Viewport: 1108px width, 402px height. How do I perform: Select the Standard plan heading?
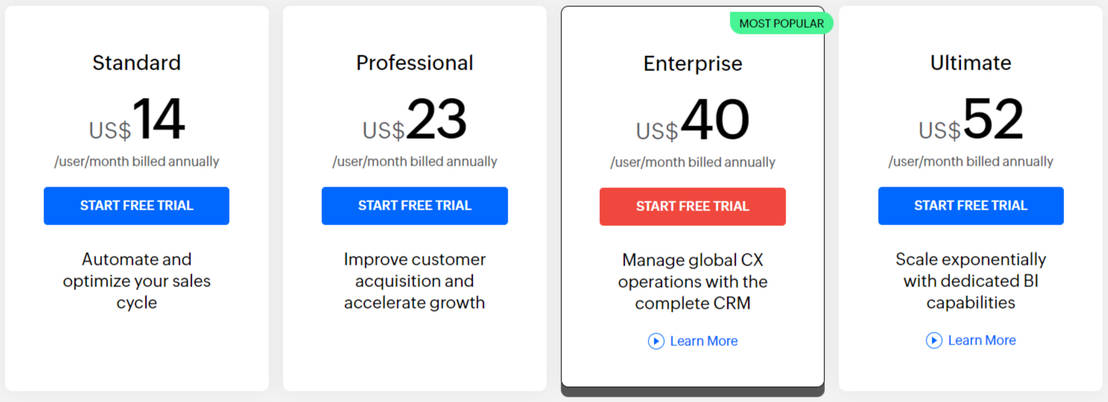136,63
